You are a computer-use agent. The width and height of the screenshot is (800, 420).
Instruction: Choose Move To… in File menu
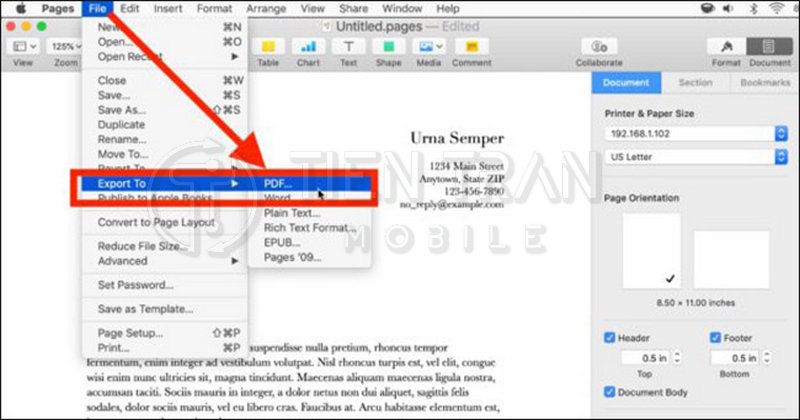165,154
